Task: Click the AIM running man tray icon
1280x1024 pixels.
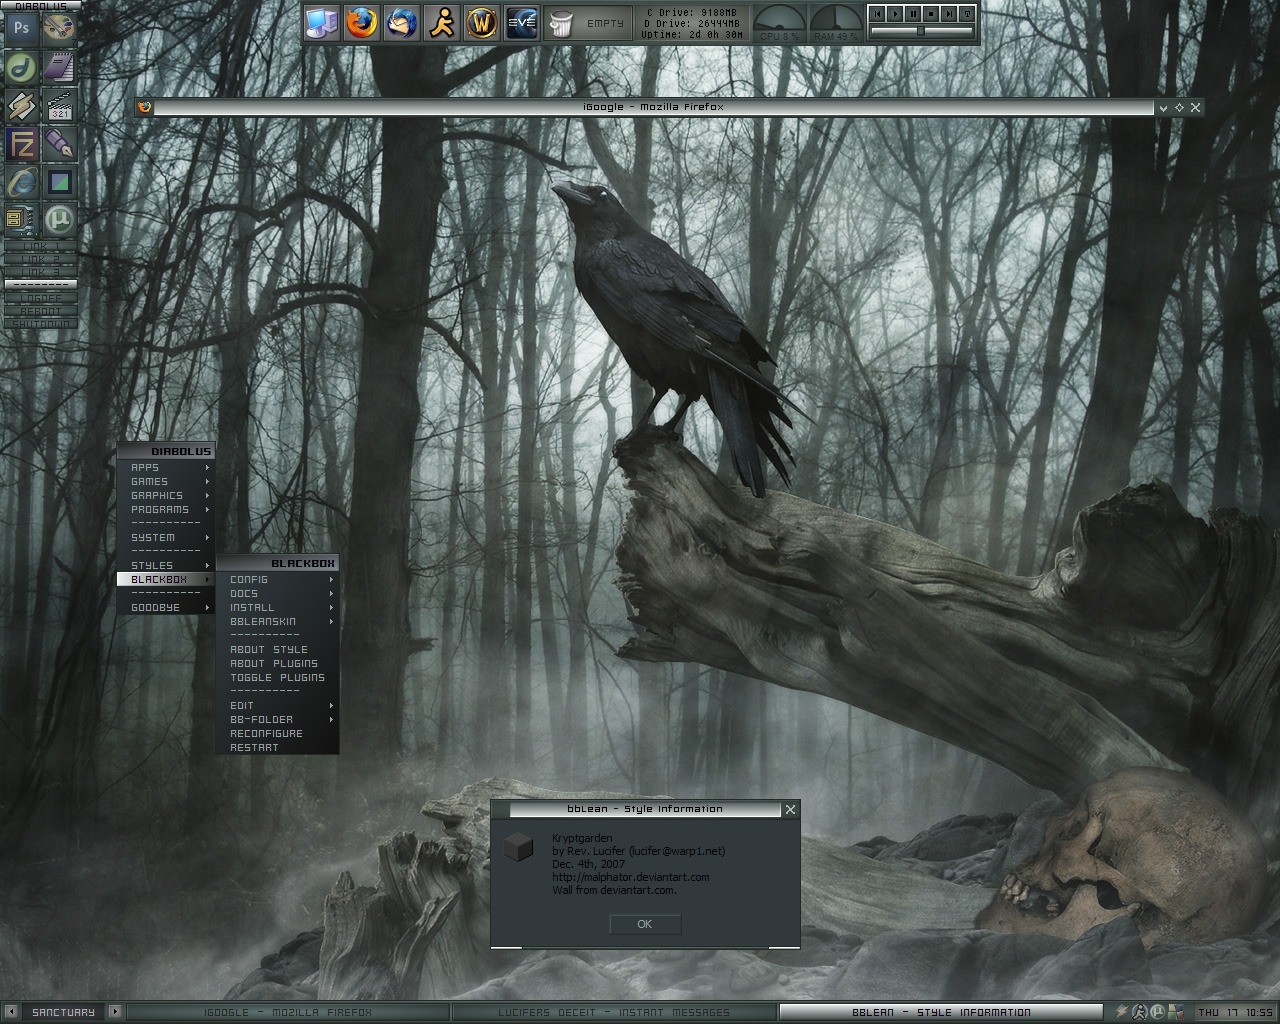Action: point(1139,1012)
